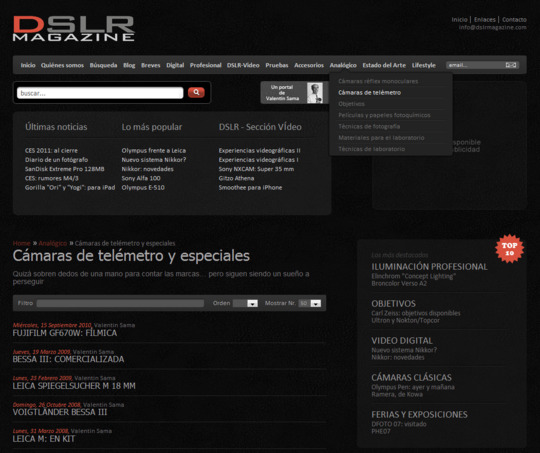Click the Filtro text field
Image resolution: width=540 pixels, height=453 pixels.
[120, 303]
